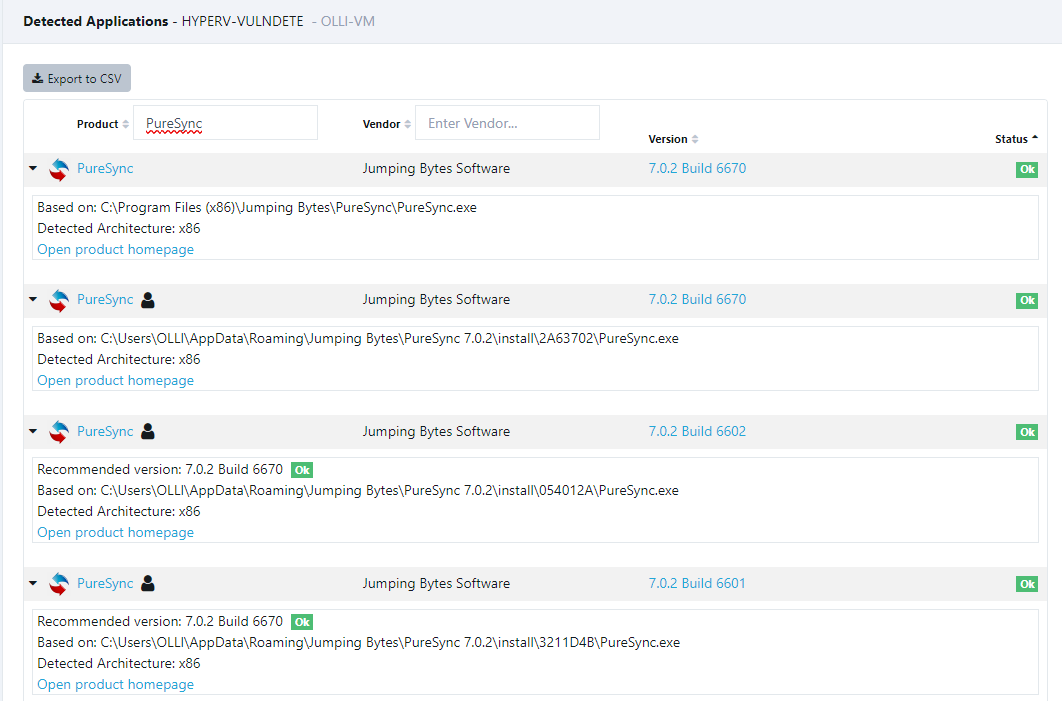The height and width of the screenshot is (701, 1062).
Task: Click version 7.0.2 Build 6602 link
Action: 697,431
